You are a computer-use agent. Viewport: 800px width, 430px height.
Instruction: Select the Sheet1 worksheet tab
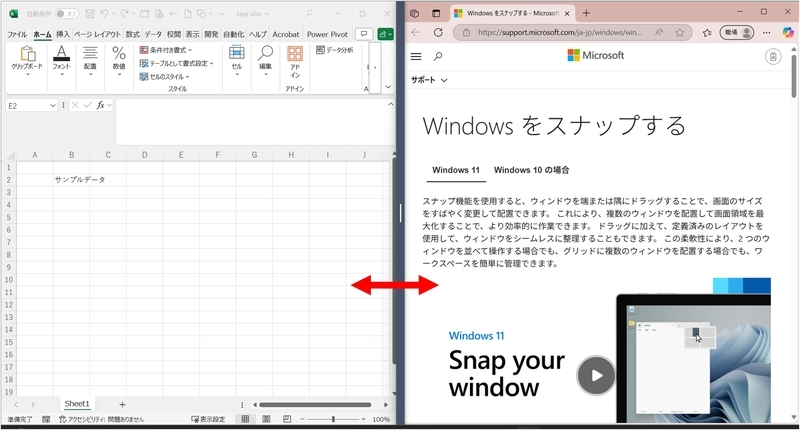[x=77, y=404]
